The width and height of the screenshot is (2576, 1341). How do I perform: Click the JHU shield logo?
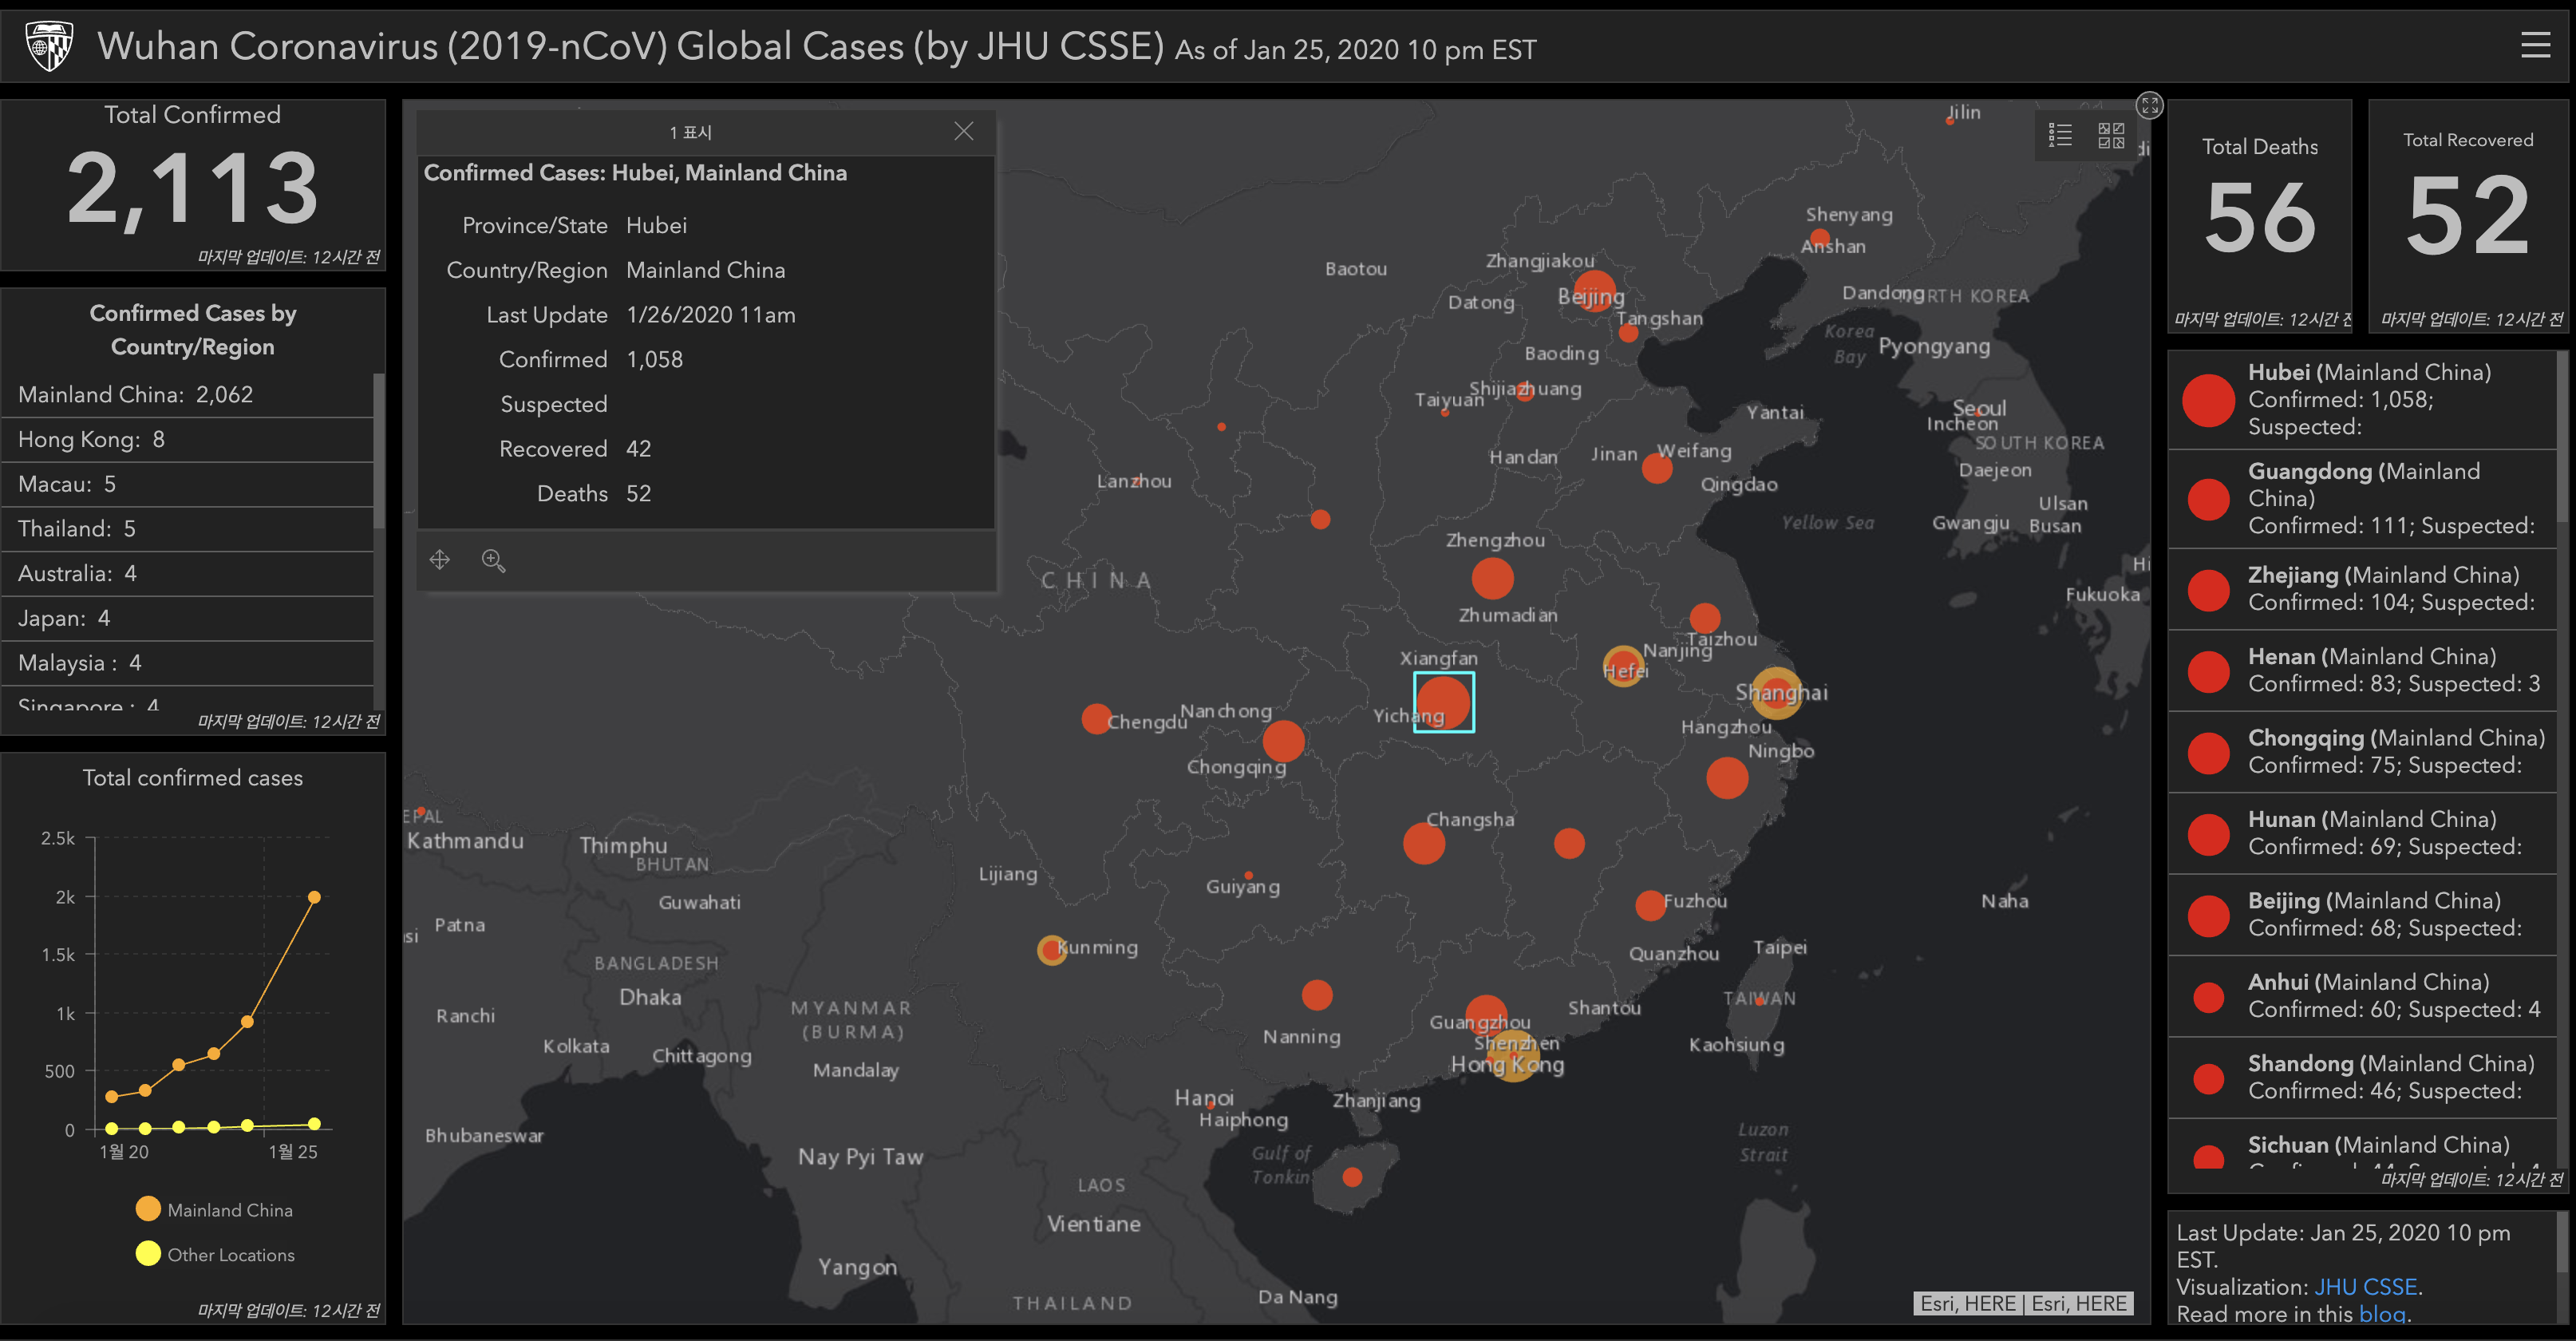point(49,46)
